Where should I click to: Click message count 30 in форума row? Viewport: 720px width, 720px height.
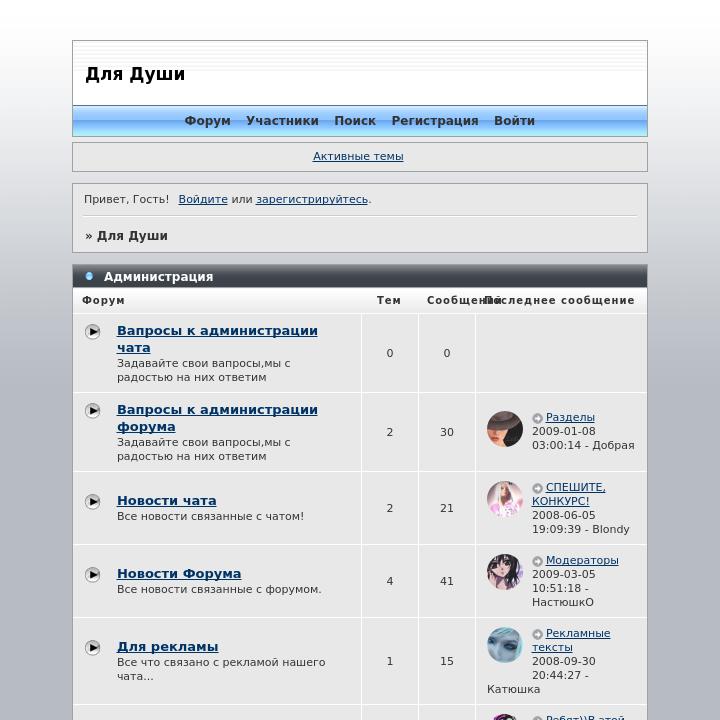(447, 432)
